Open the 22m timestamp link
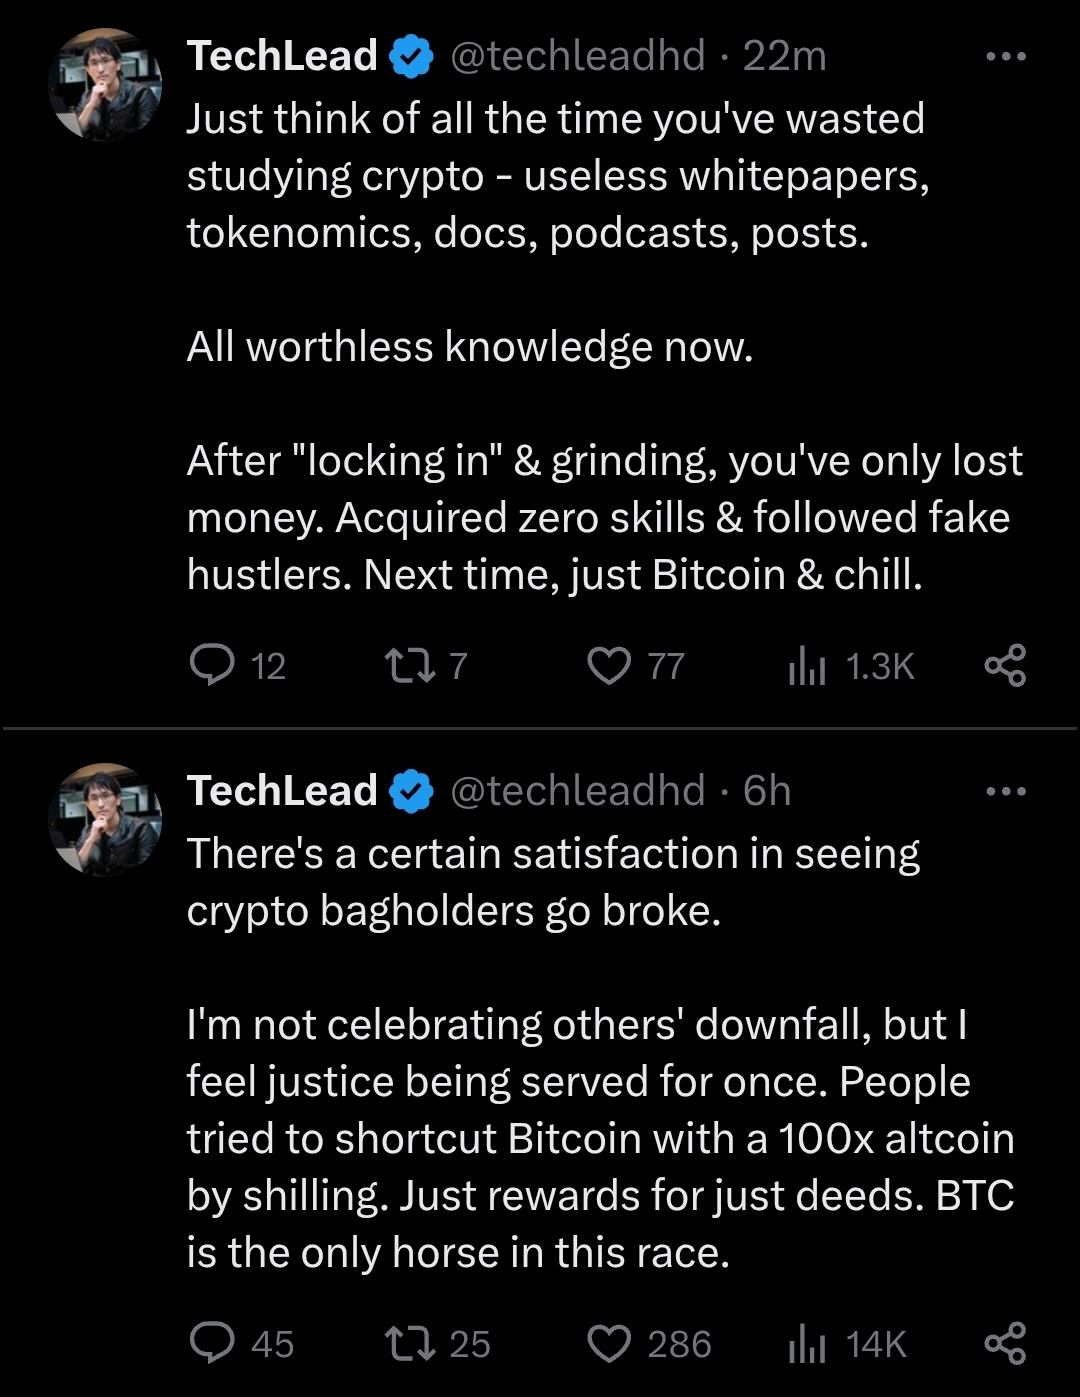 point(785,57)
